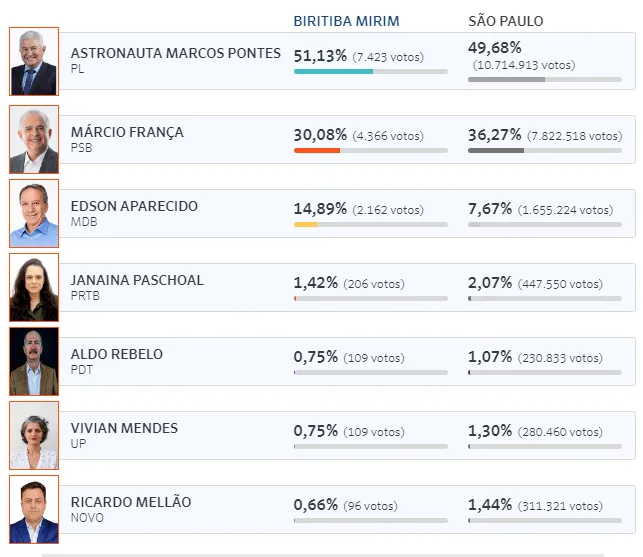This screenshot has width=643, height=557.
Task: Open Vivian Mendes candidate photo
Action: click(34, 435)
